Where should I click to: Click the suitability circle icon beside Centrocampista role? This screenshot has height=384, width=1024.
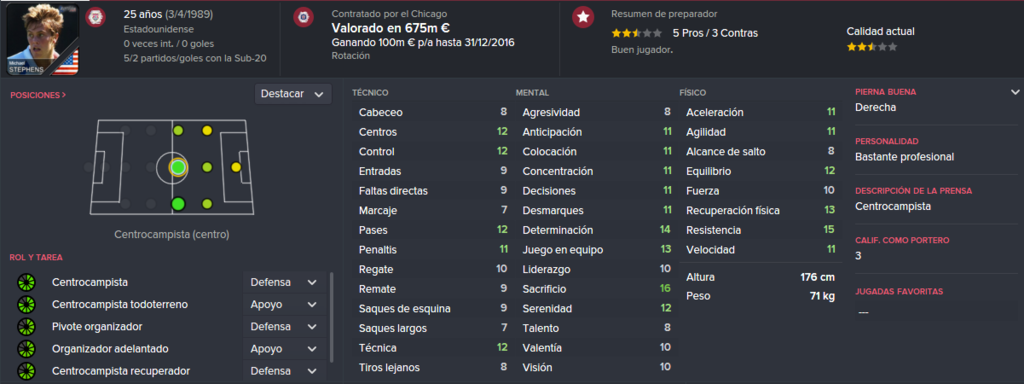coord(25,283)
